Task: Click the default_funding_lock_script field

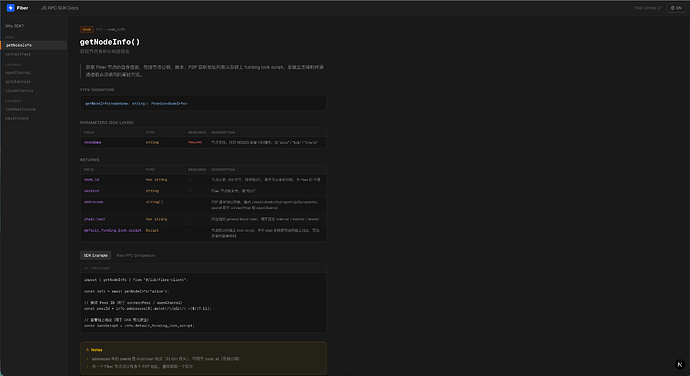Action: 113,230
